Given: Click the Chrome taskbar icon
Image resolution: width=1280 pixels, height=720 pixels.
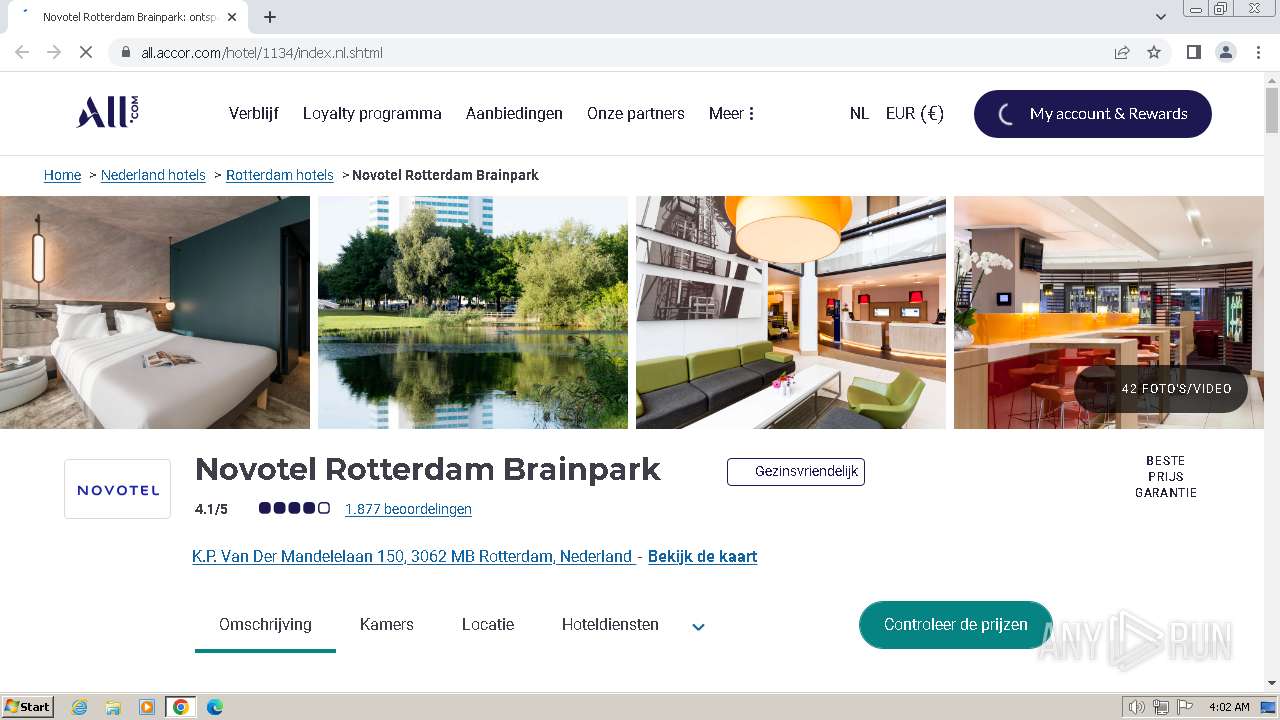Looking at the screenshot, I should (x=180, y=707).
